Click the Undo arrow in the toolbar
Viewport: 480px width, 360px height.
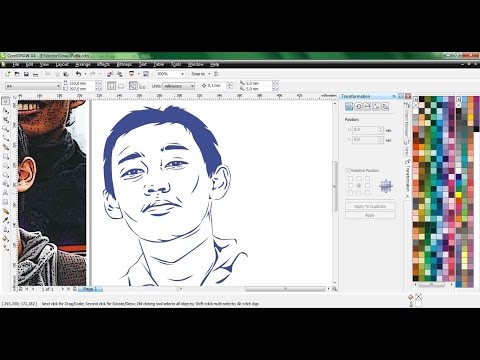point(78,74)
